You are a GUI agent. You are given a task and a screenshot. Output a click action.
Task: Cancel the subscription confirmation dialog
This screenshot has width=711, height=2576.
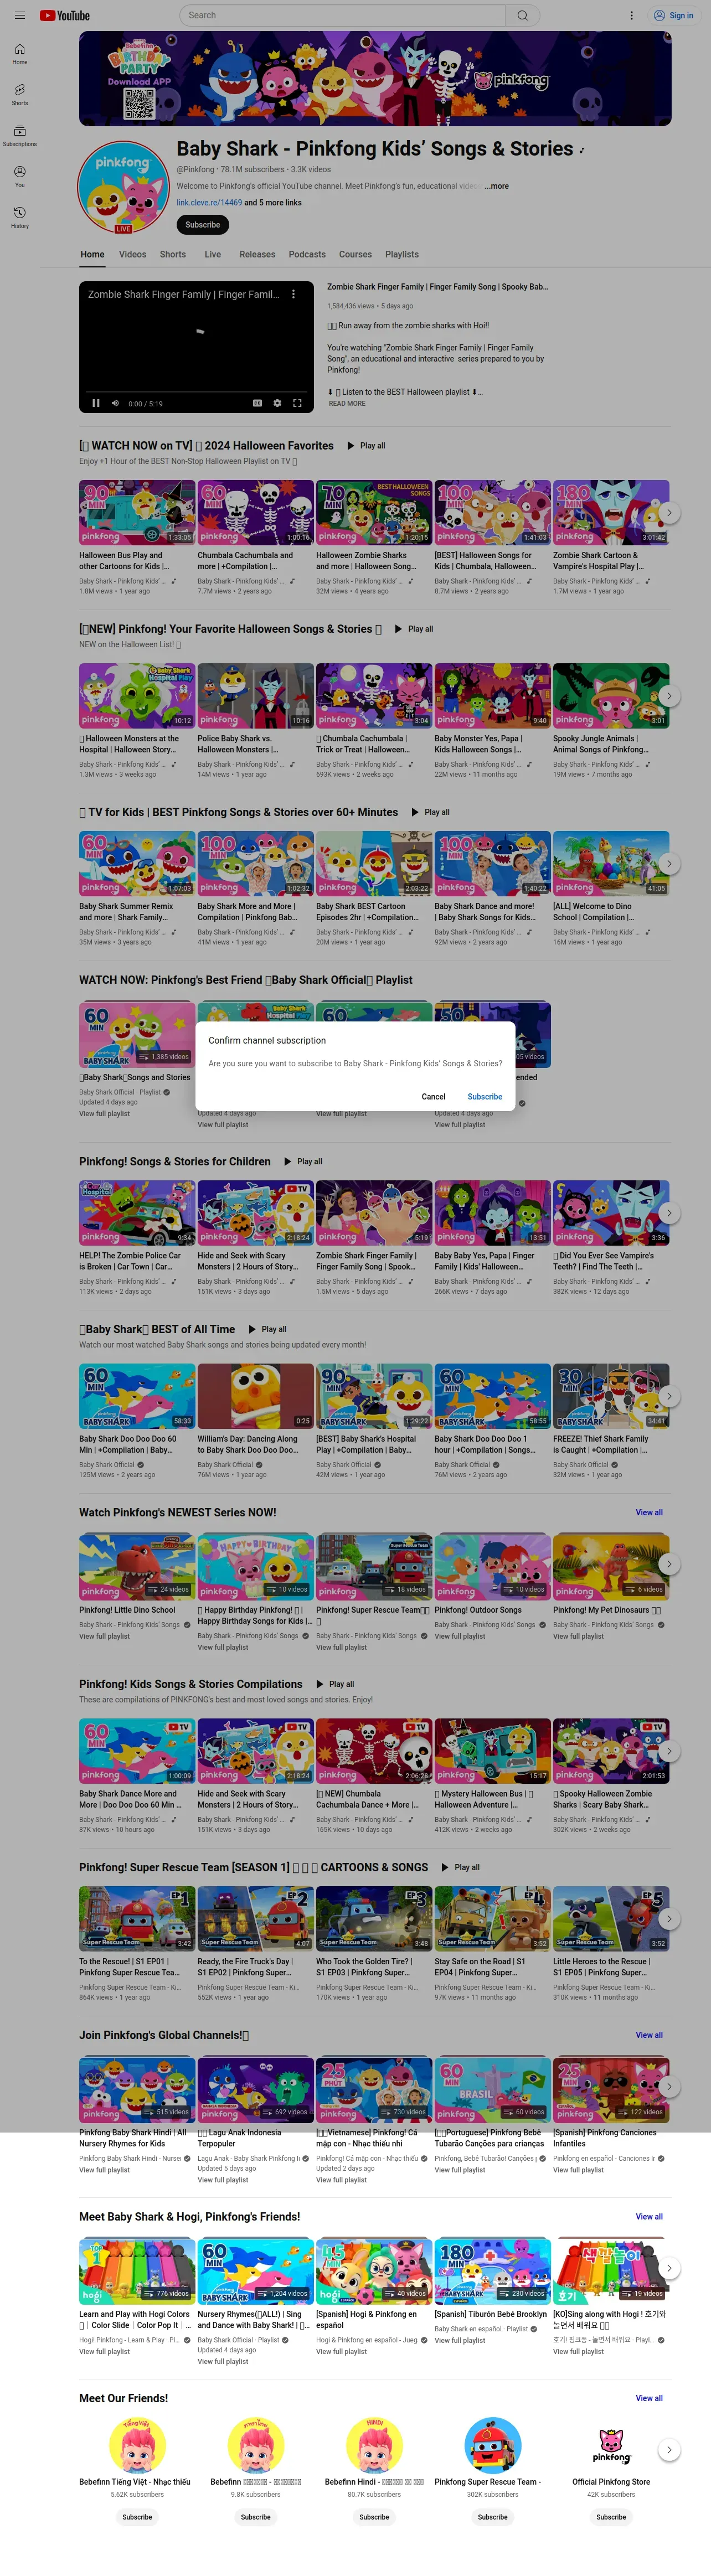pos(433,1097)
